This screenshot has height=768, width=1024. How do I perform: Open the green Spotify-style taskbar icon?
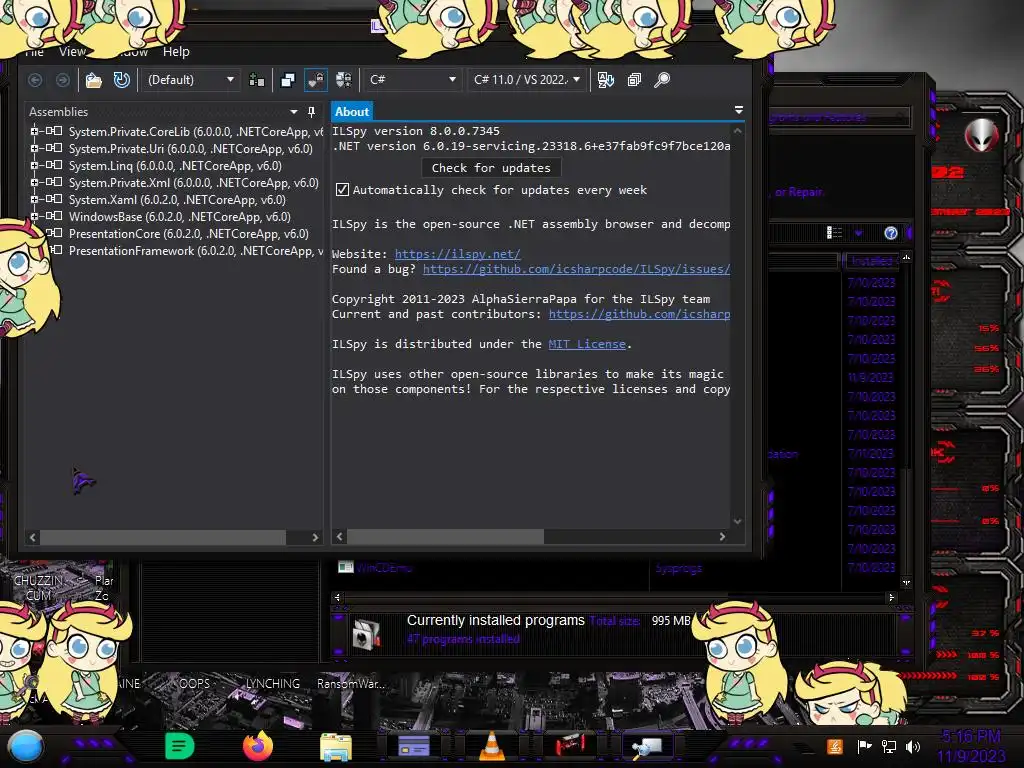pyautogui.click(x=180, y=746)
